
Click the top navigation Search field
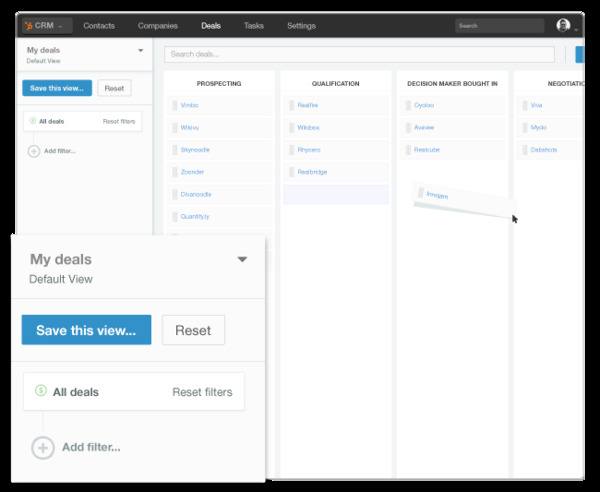pos(499,26)
